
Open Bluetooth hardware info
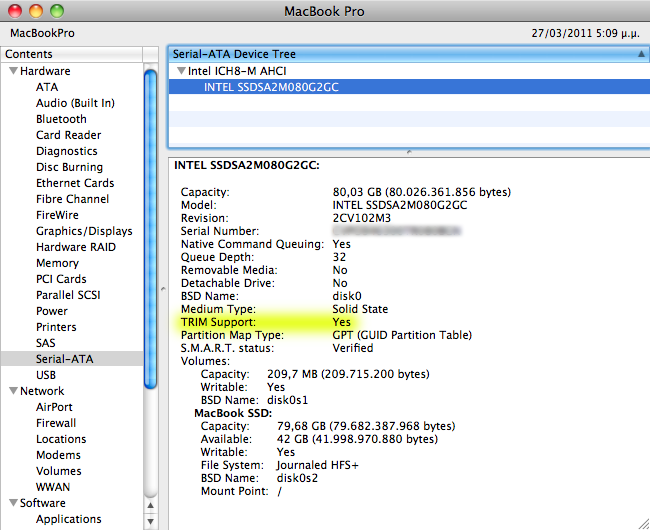[61, 119]
